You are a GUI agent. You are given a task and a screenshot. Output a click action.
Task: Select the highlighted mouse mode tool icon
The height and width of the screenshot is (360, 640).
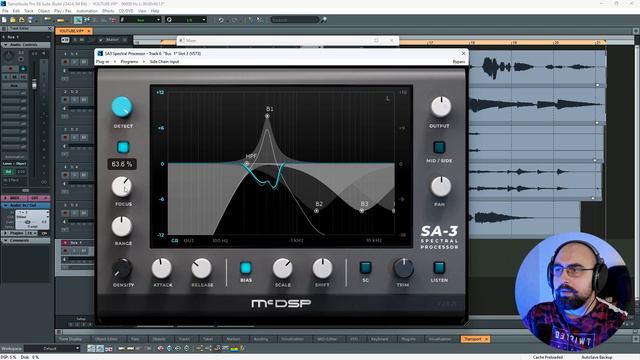[x=78, y=20]
